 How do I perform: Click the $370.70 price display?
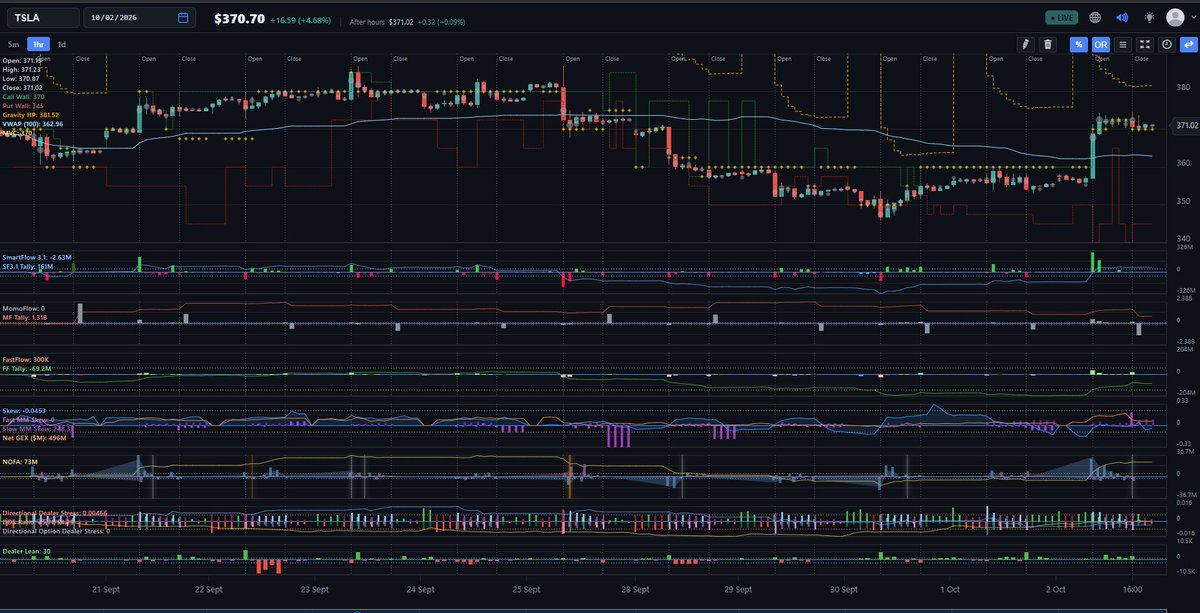coord(239,18)
